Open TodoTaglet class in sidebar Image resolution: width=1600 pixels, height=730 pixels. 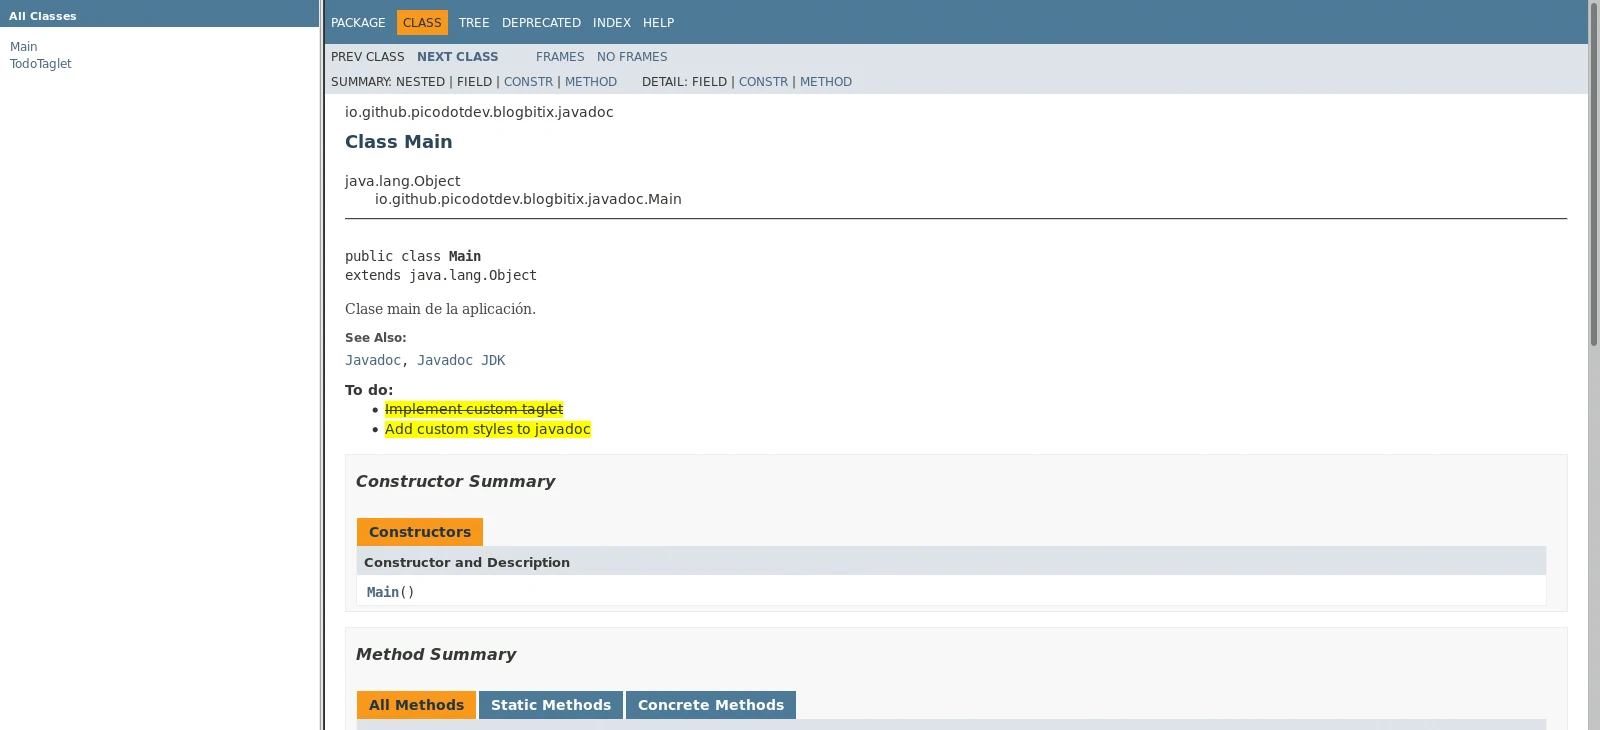(x=40, y=64)
